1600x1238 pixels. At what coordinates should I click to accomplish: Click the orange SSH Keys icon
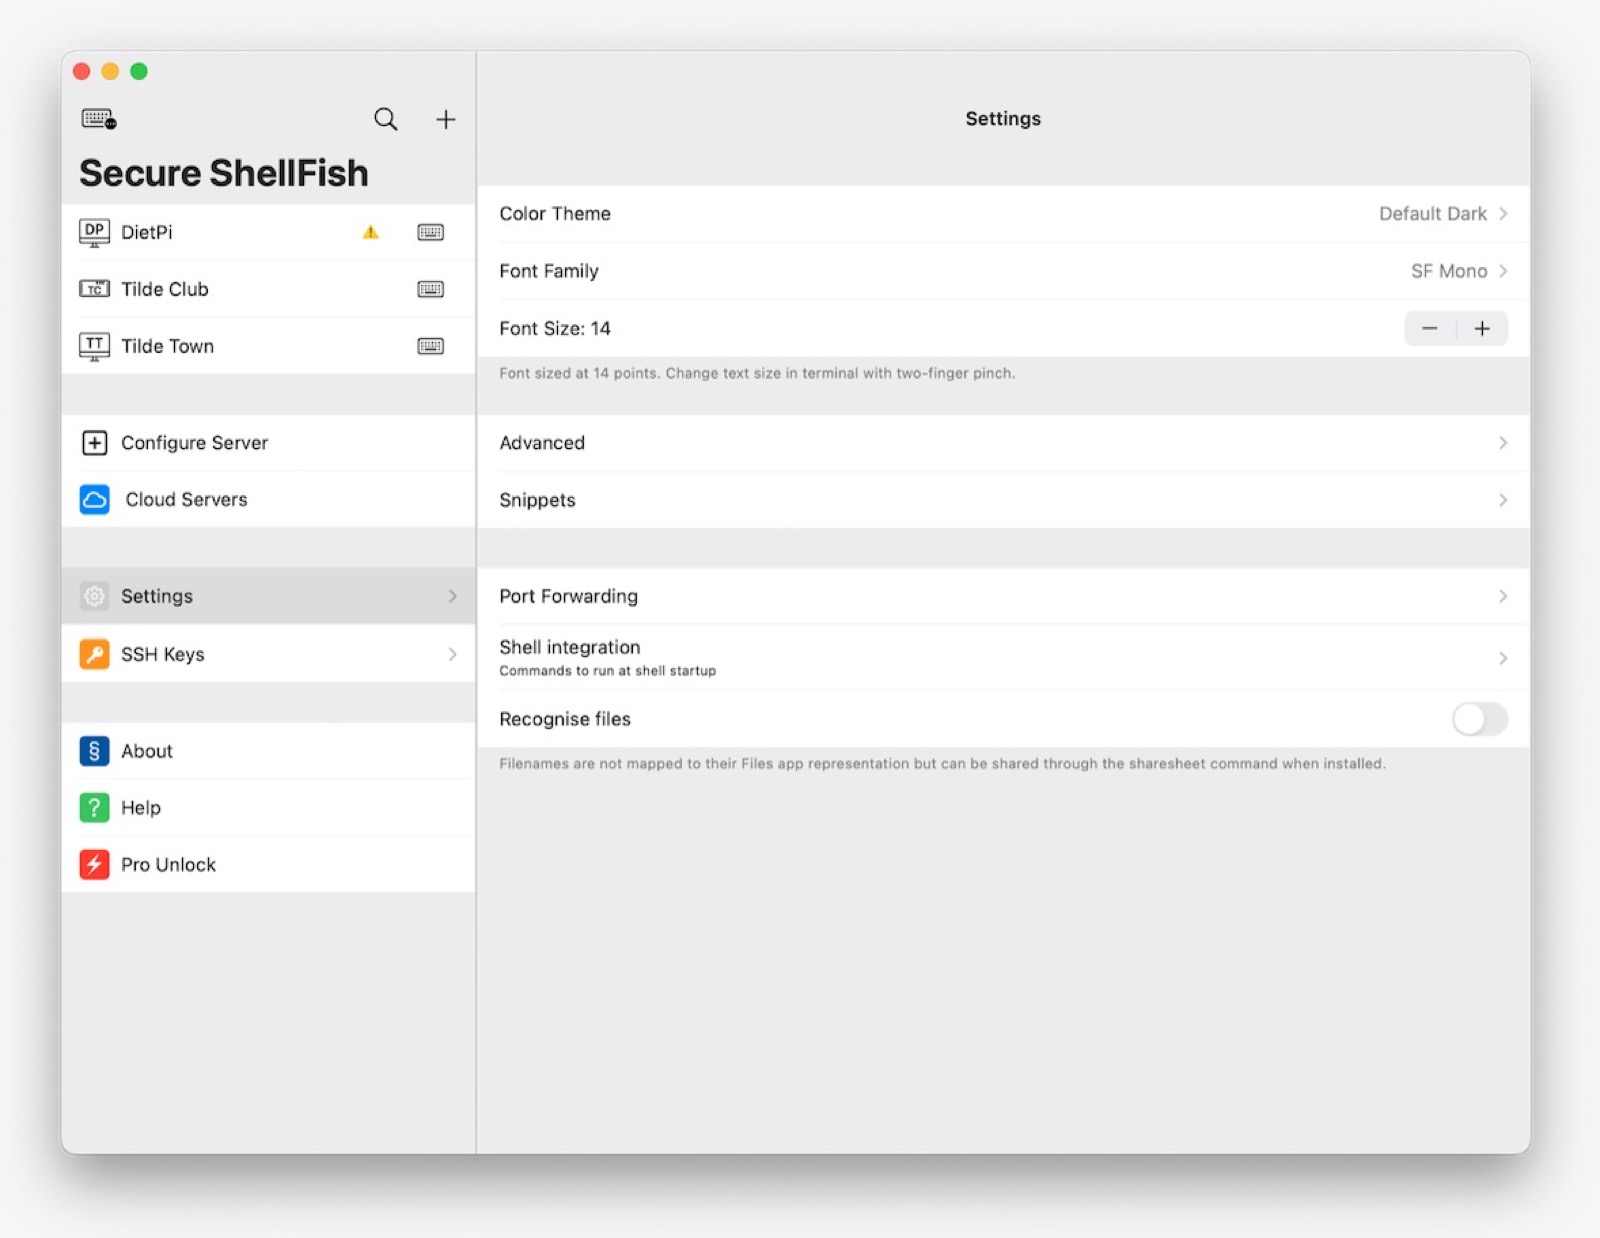click(x=94, y=655)
